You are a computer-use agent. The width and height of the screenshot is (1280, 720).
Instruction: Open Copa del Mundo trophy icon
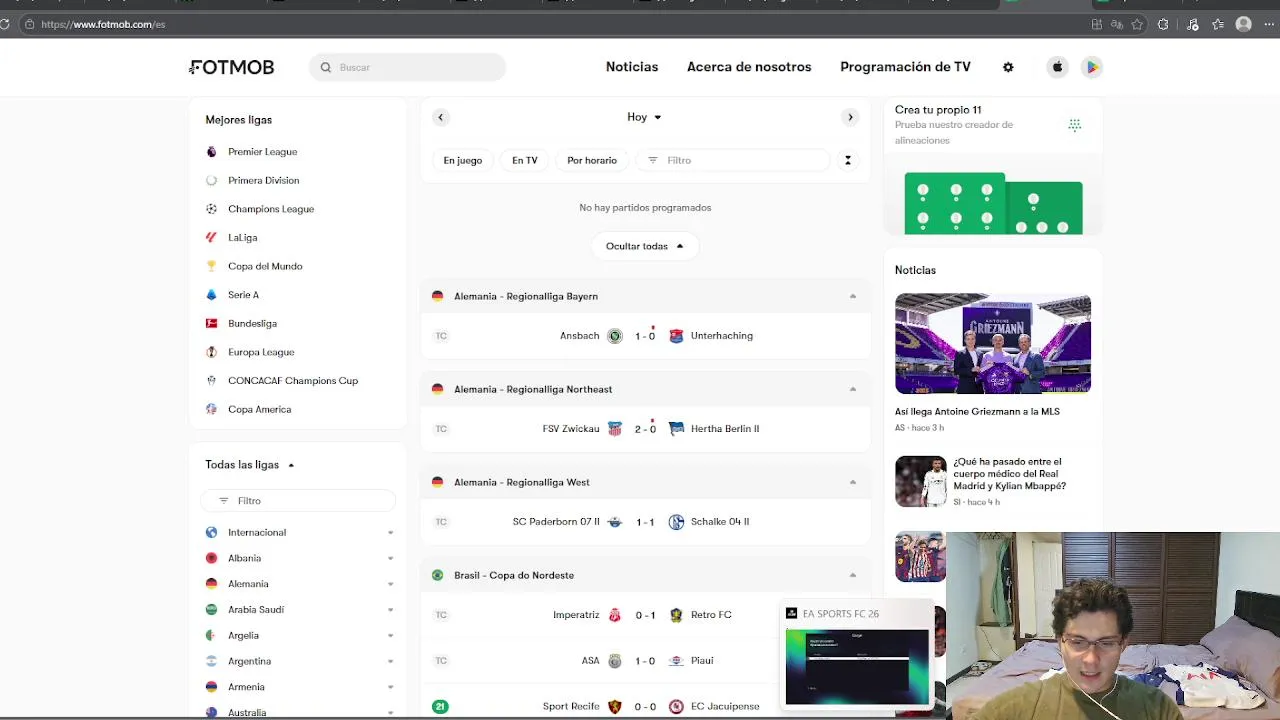211,266
